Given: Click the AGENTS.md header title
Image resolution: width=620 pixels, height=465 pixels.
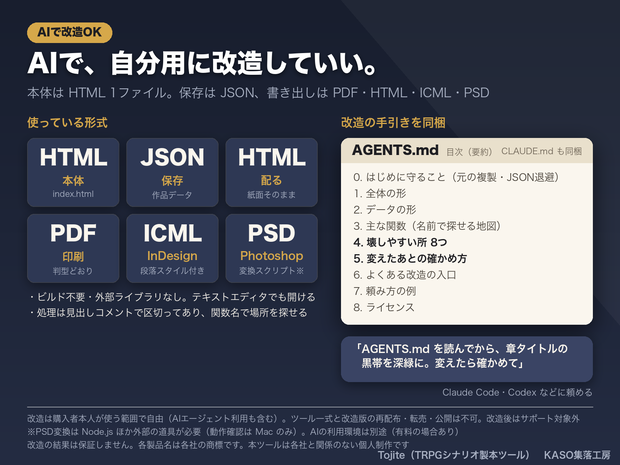Looking at the screenshot, I should click(x=395, y=150).
